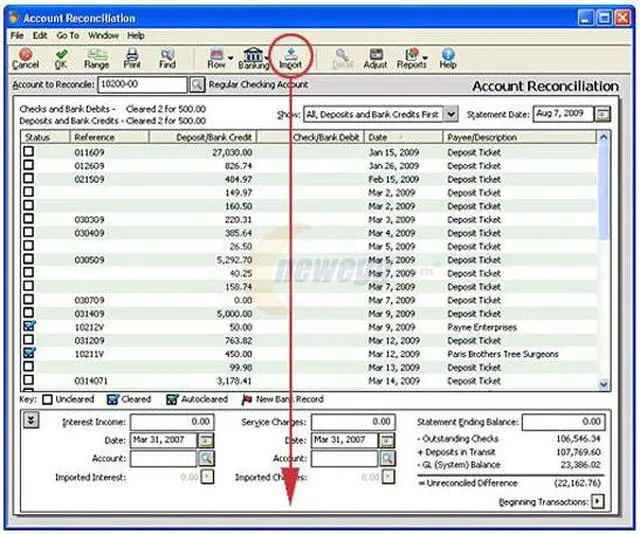Open the Help menu
This screenshot has height=534, width=640.
coord(136,36)
